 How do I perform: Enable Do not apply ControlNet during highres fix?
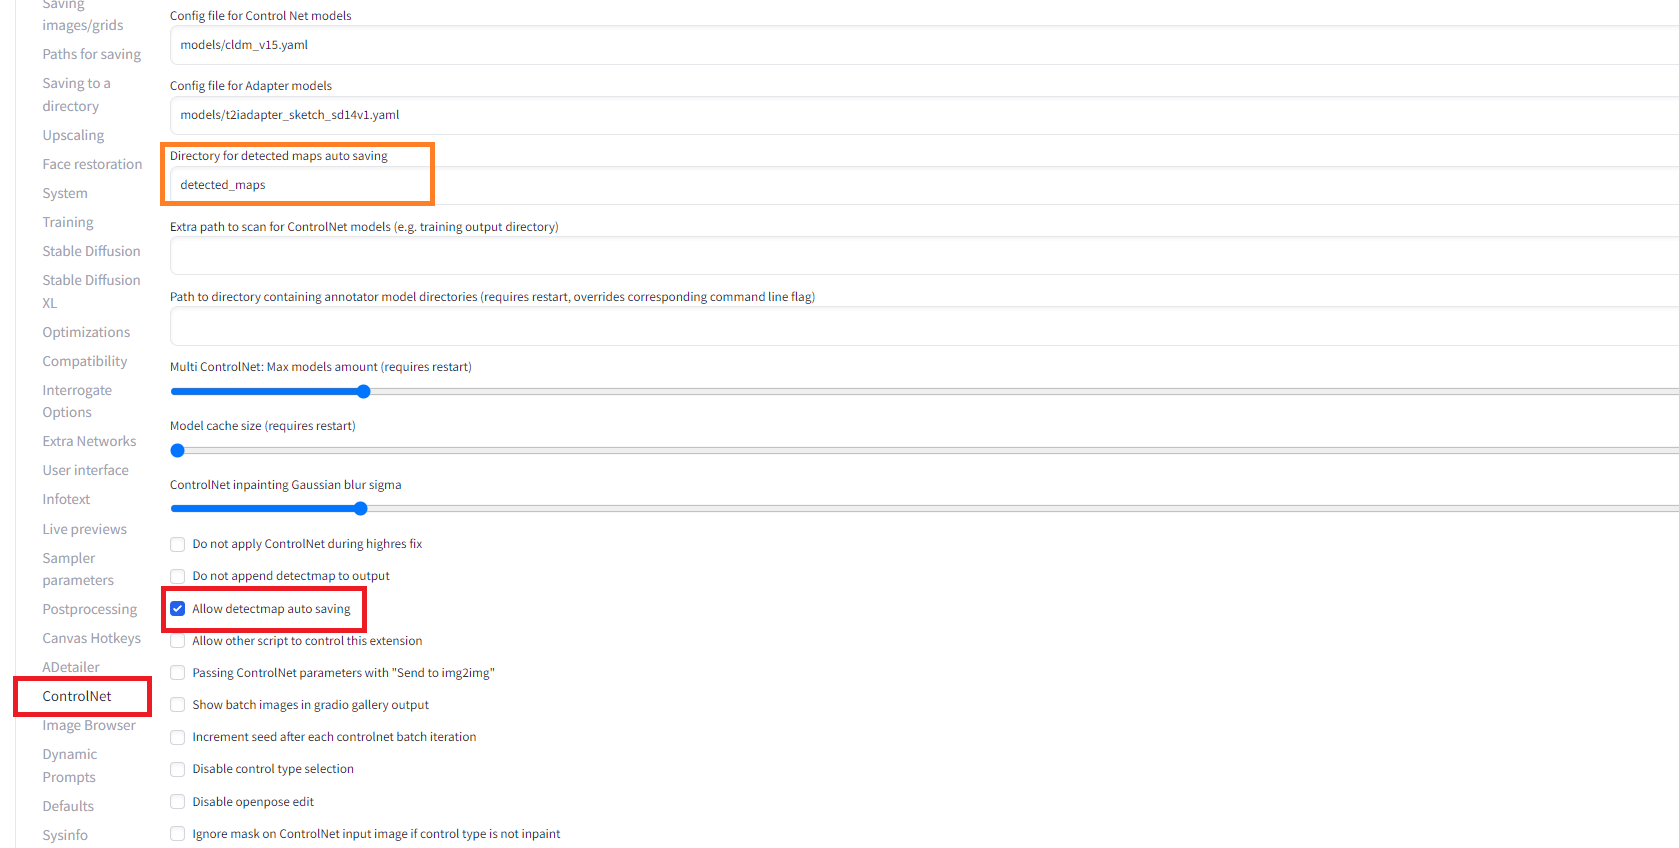click(178, 544)
